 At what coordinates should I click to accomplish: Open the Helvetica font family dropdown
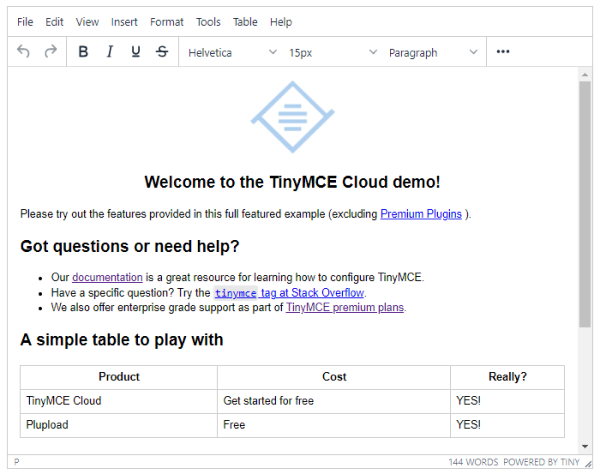[x=232, y=52]
